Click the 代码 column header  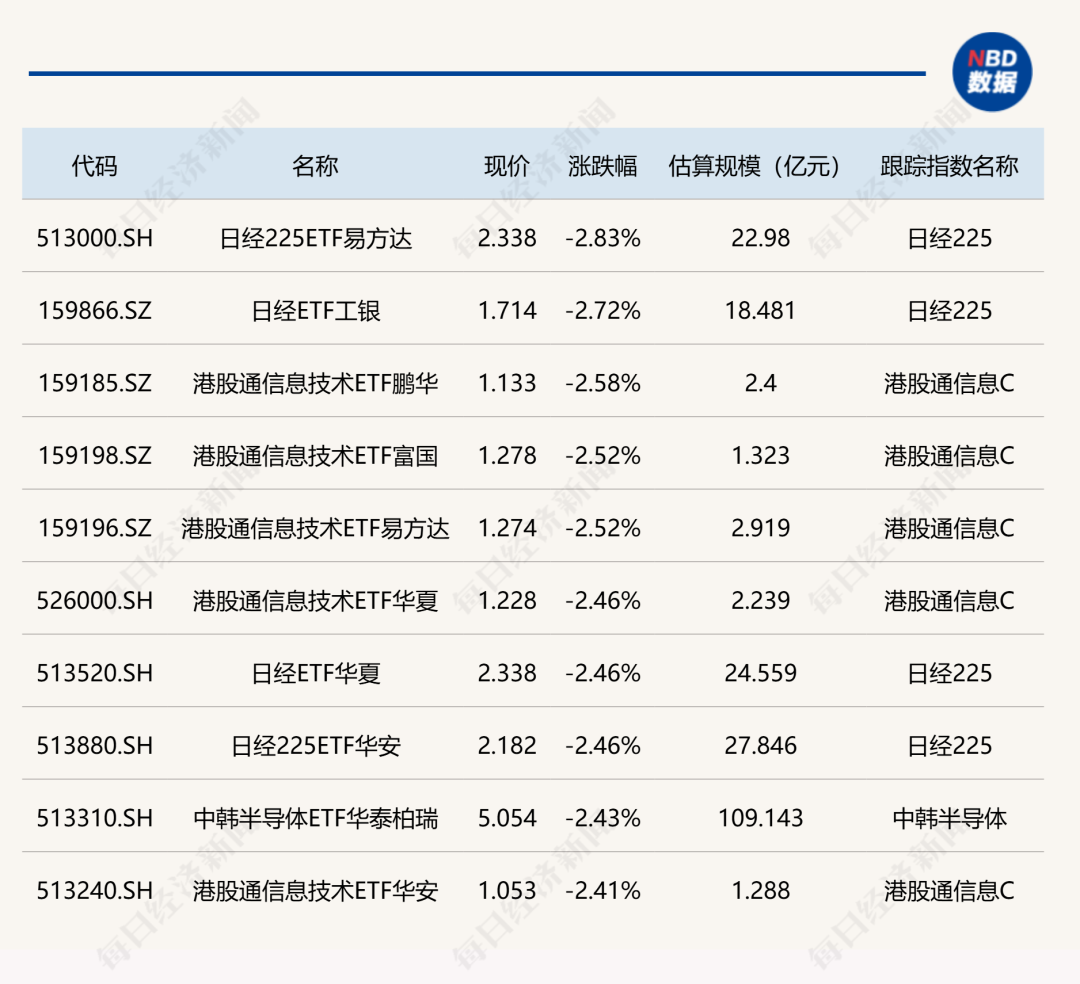pos(94,166)
